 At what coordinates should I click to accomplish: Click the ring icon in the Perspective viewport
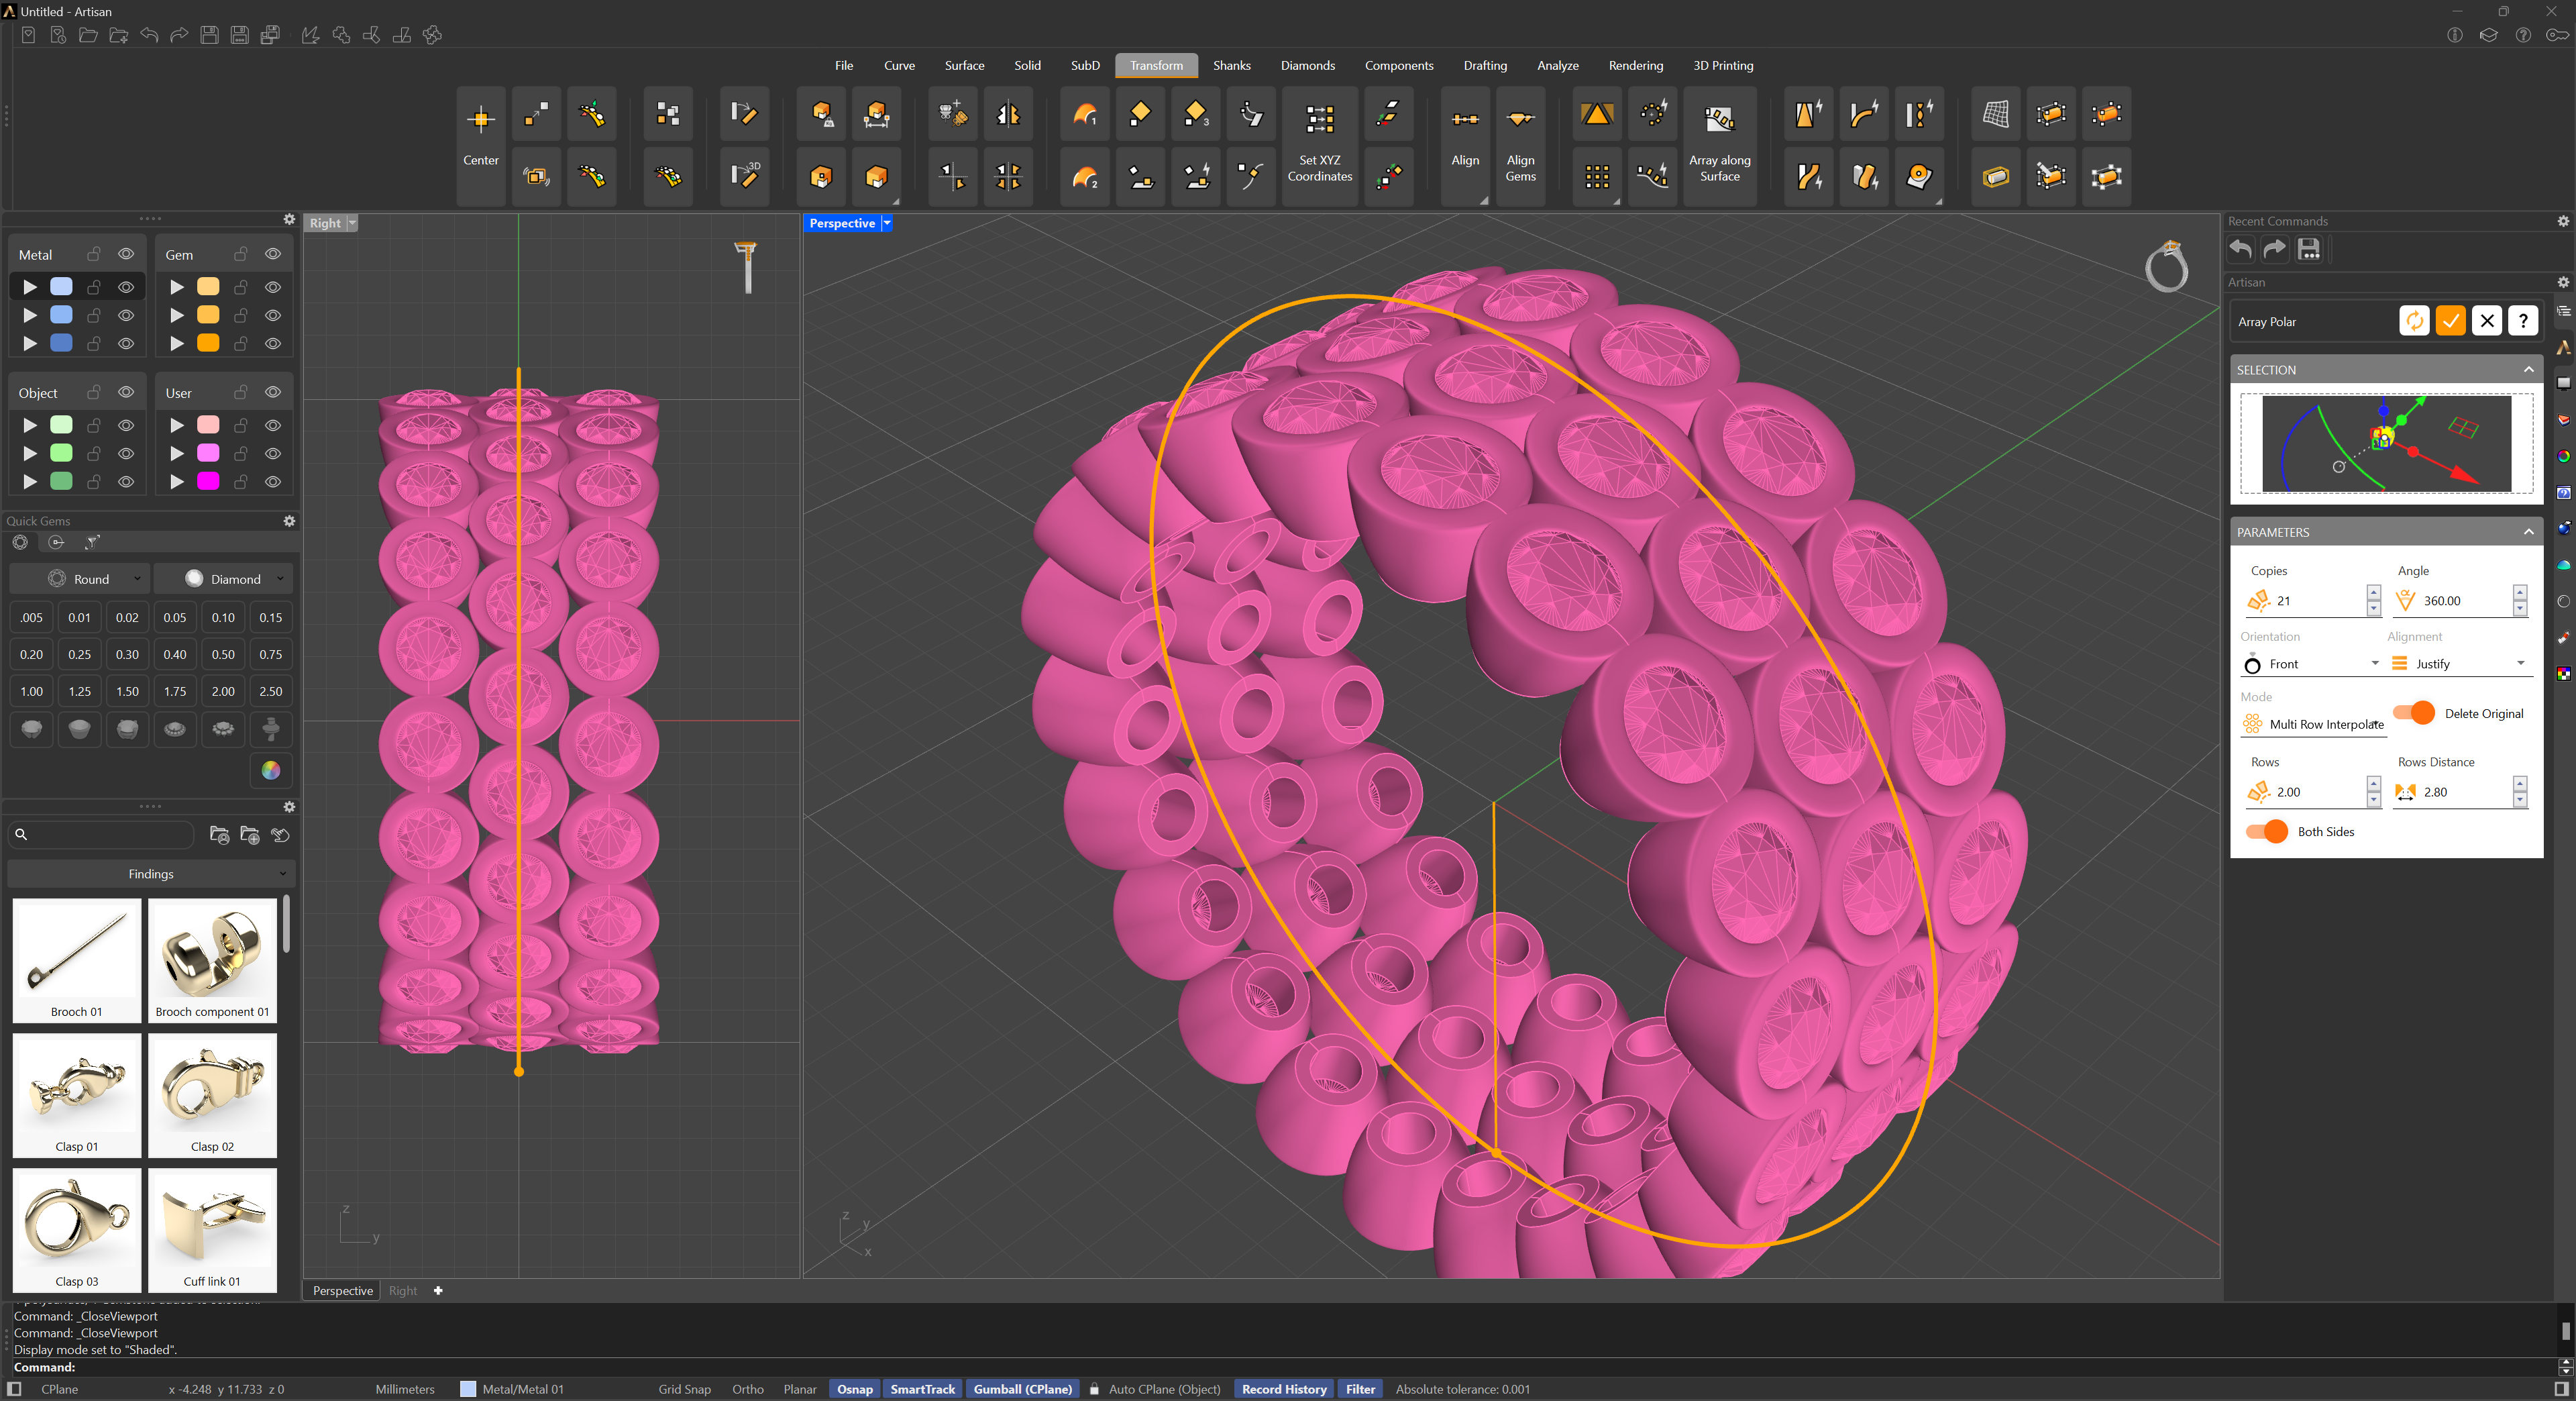[2167, 266]
